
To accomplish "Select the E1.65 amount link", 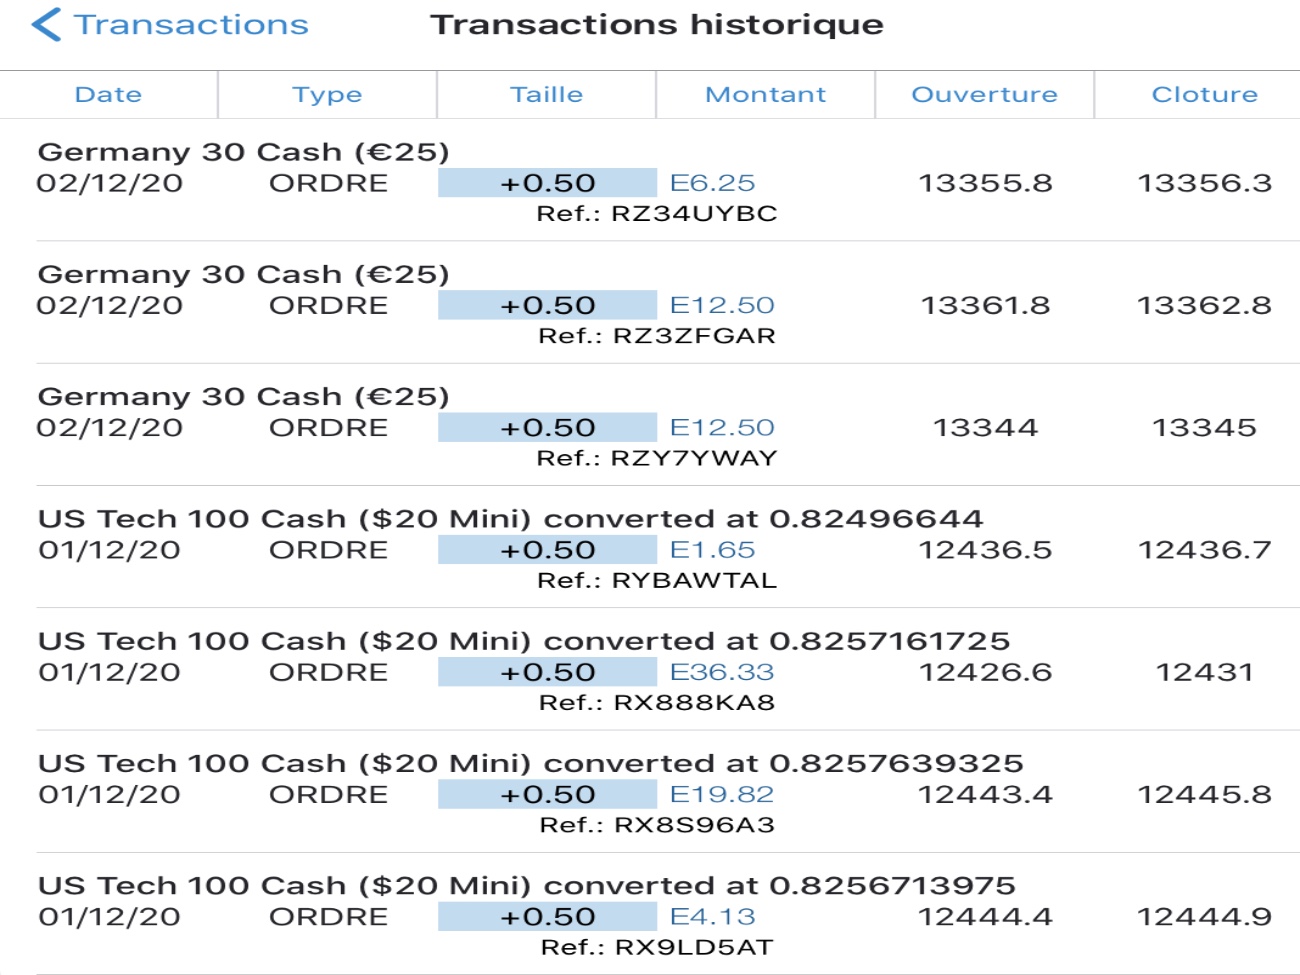I will tap(712, 550).
